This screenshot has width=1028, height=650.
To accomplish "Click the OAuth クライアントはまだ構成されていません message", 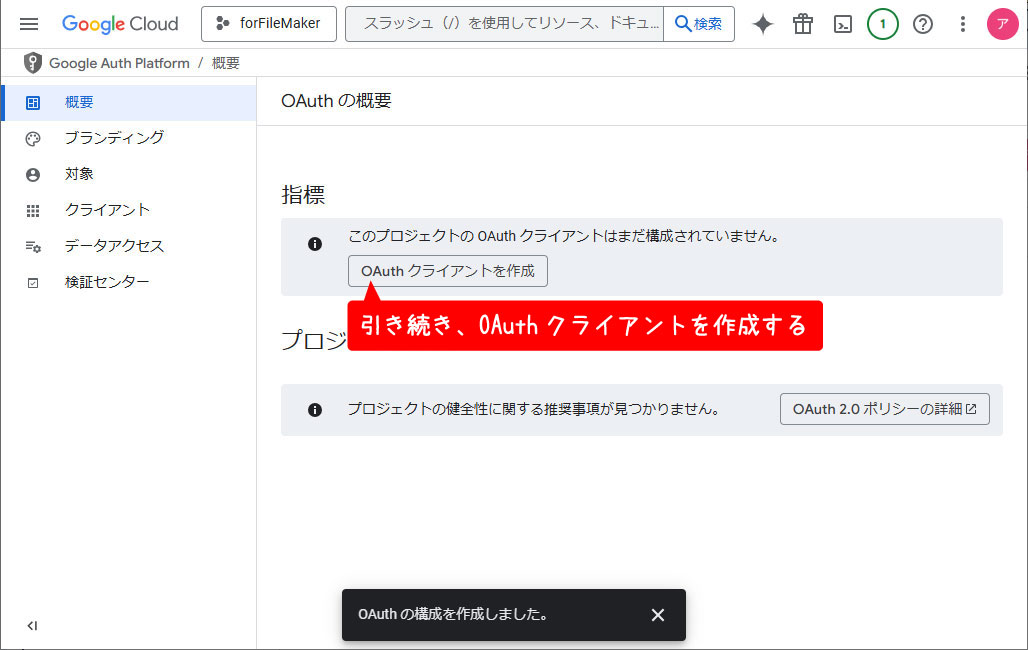I will click(x=564, y=236).
